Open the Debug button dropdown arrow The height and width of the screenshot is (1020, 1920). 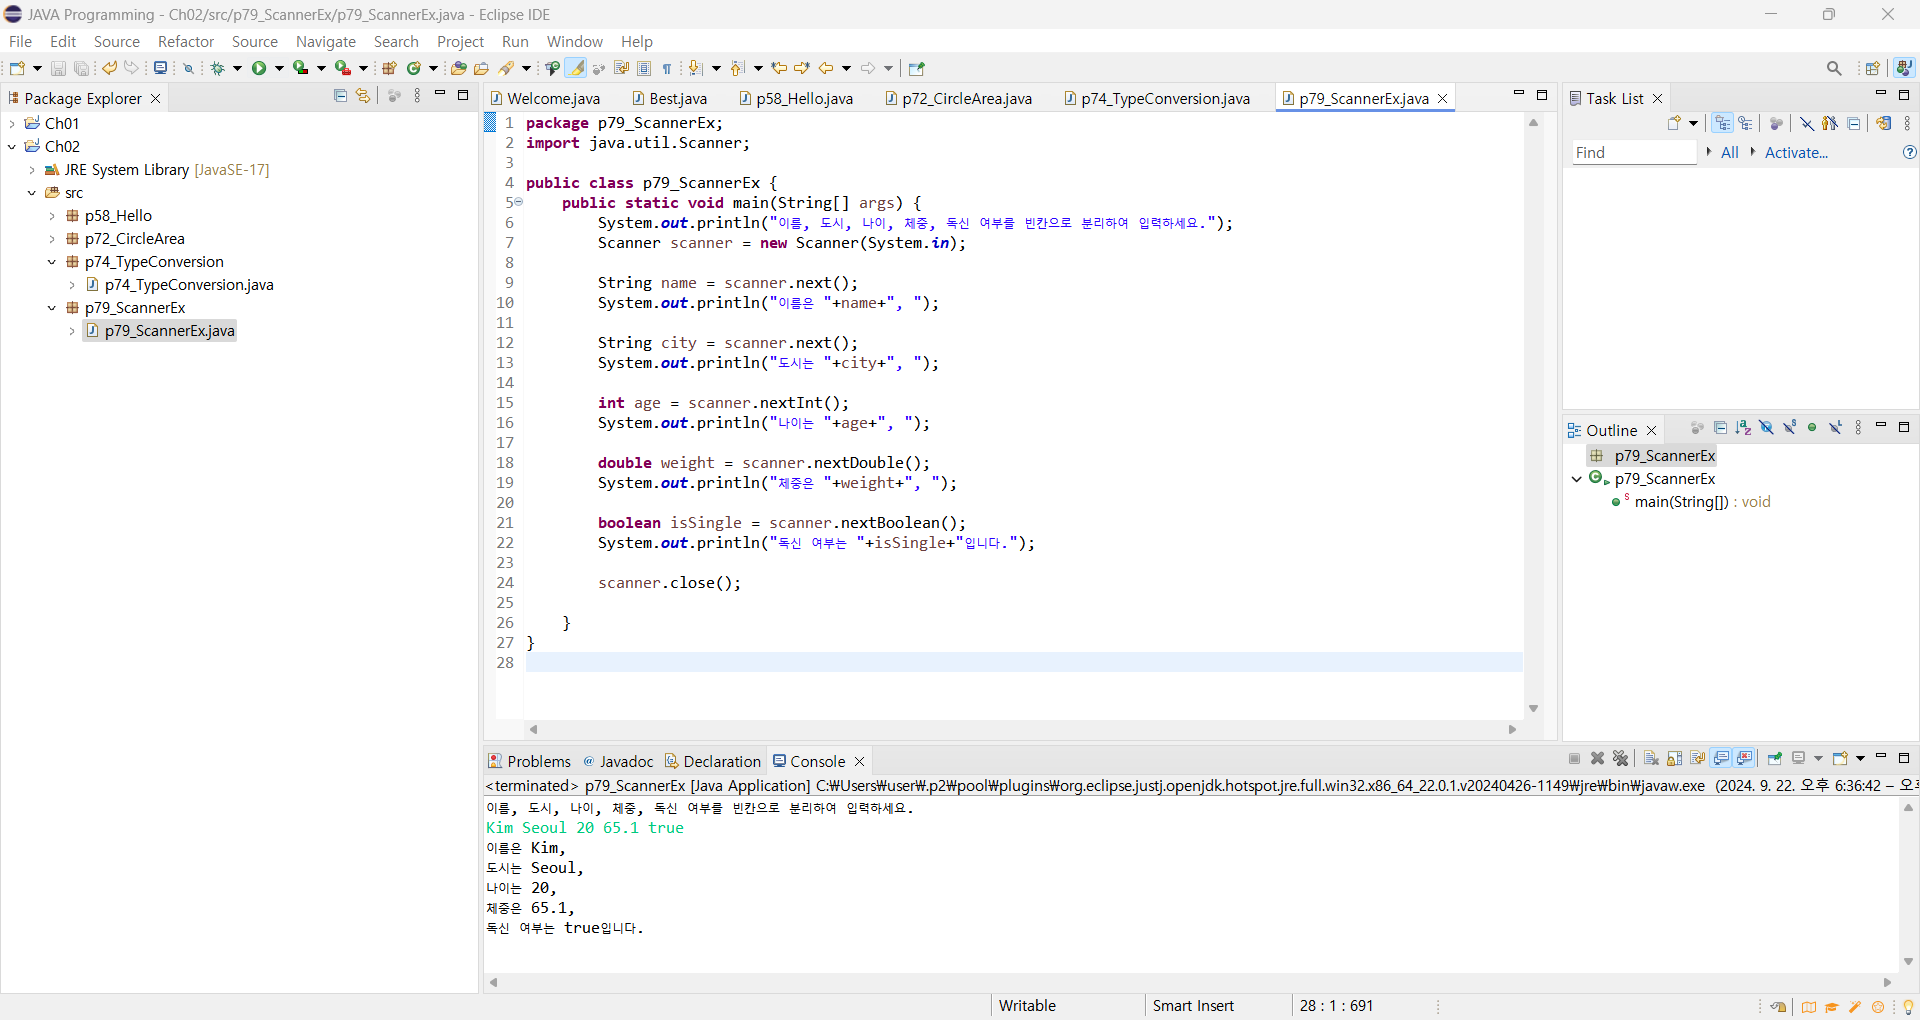237,68
